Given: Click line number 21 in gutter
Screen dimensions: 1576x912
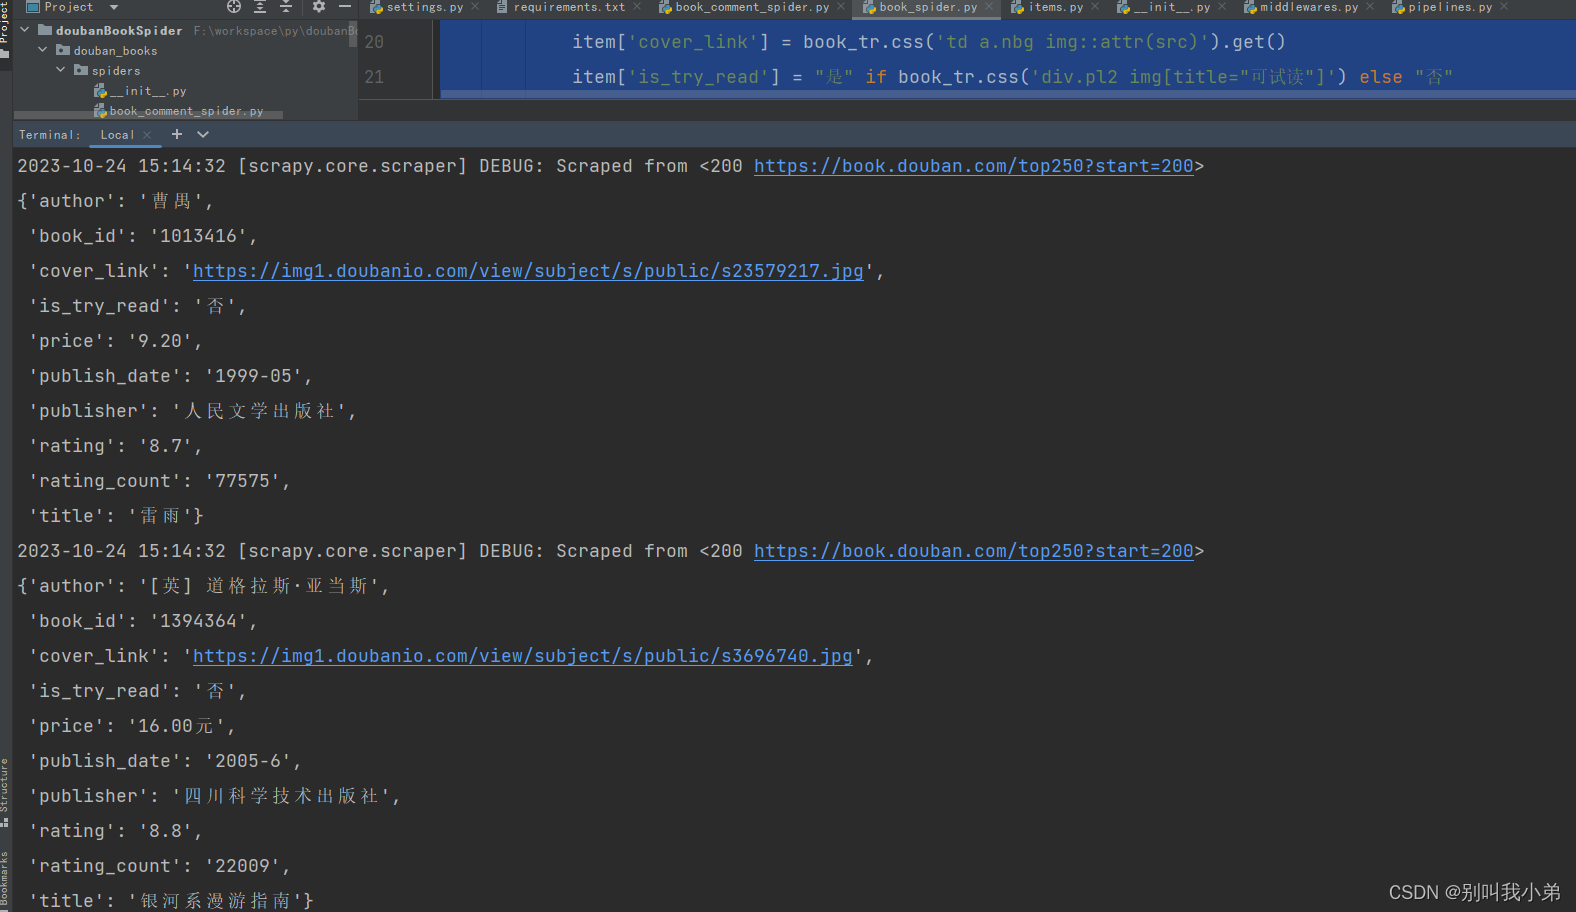Looking at the screenshot, I should click(x=374, y=77).
